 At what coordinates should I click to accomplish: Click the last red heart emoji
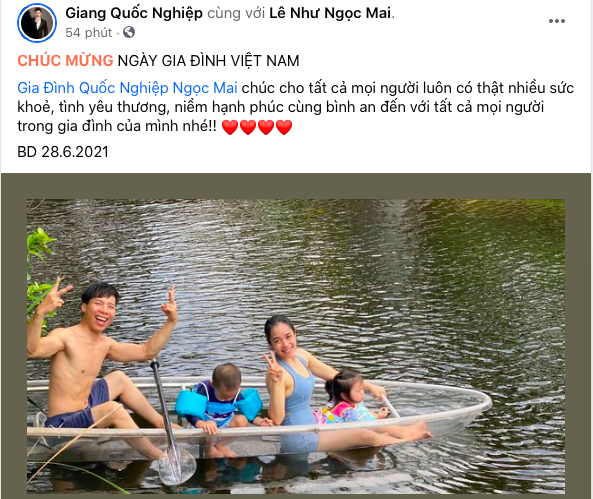tap(284, 127)
